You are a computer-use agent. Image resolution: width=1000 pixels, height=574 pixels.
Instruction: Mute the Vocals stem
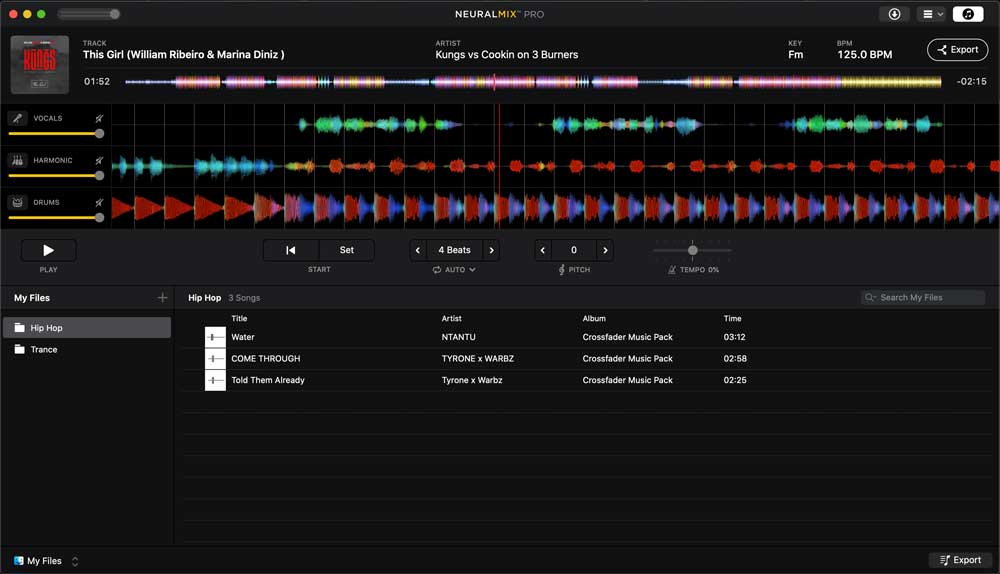99,118
